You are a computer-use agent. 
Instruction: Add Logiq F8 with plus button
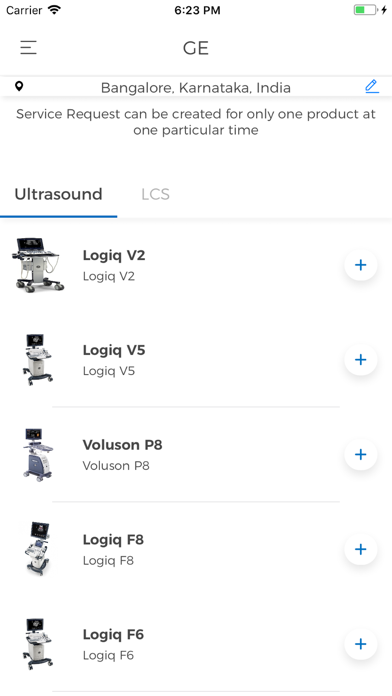(361, 549)
